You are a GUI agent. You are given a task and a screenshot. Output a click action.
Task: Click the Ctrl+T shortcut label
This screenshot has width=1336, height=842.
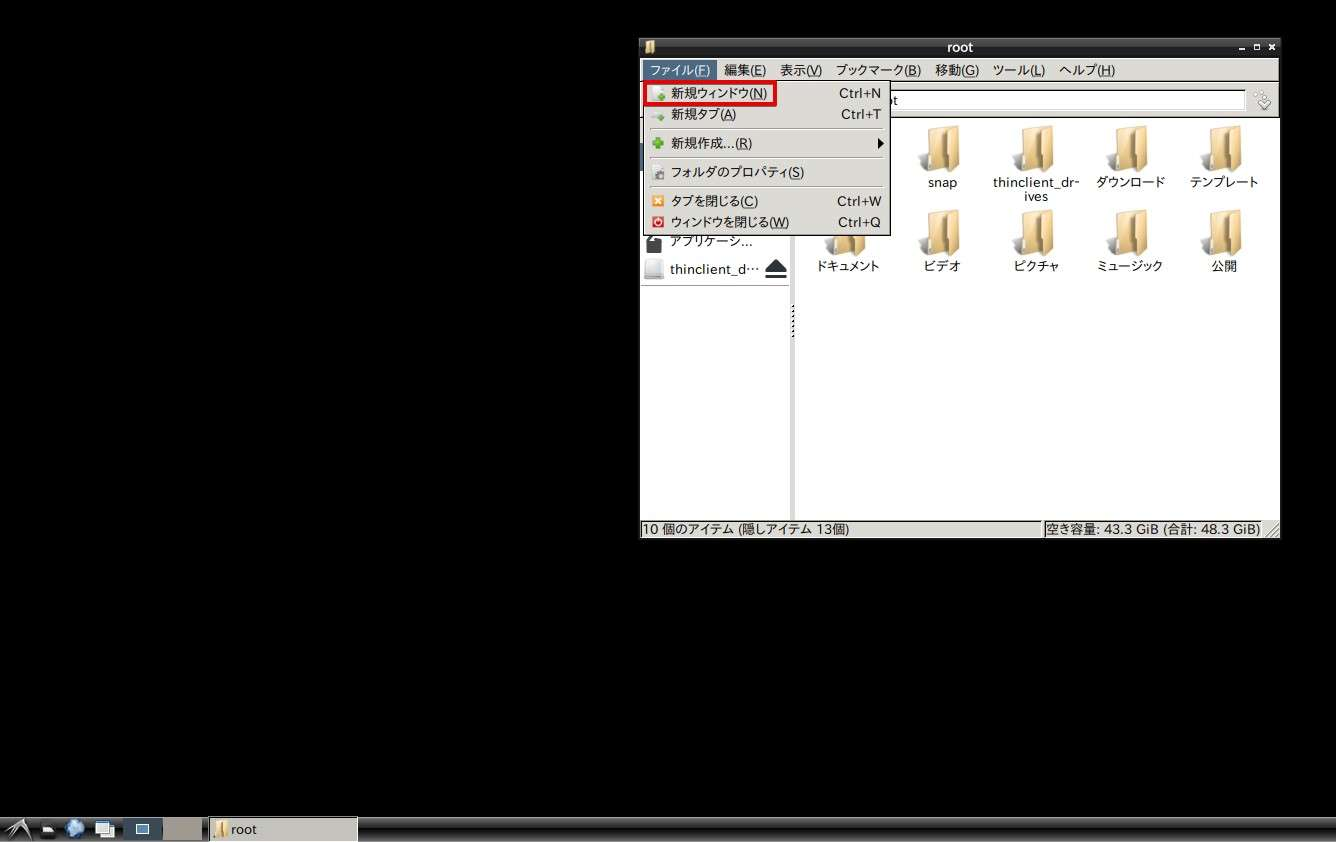861,114
